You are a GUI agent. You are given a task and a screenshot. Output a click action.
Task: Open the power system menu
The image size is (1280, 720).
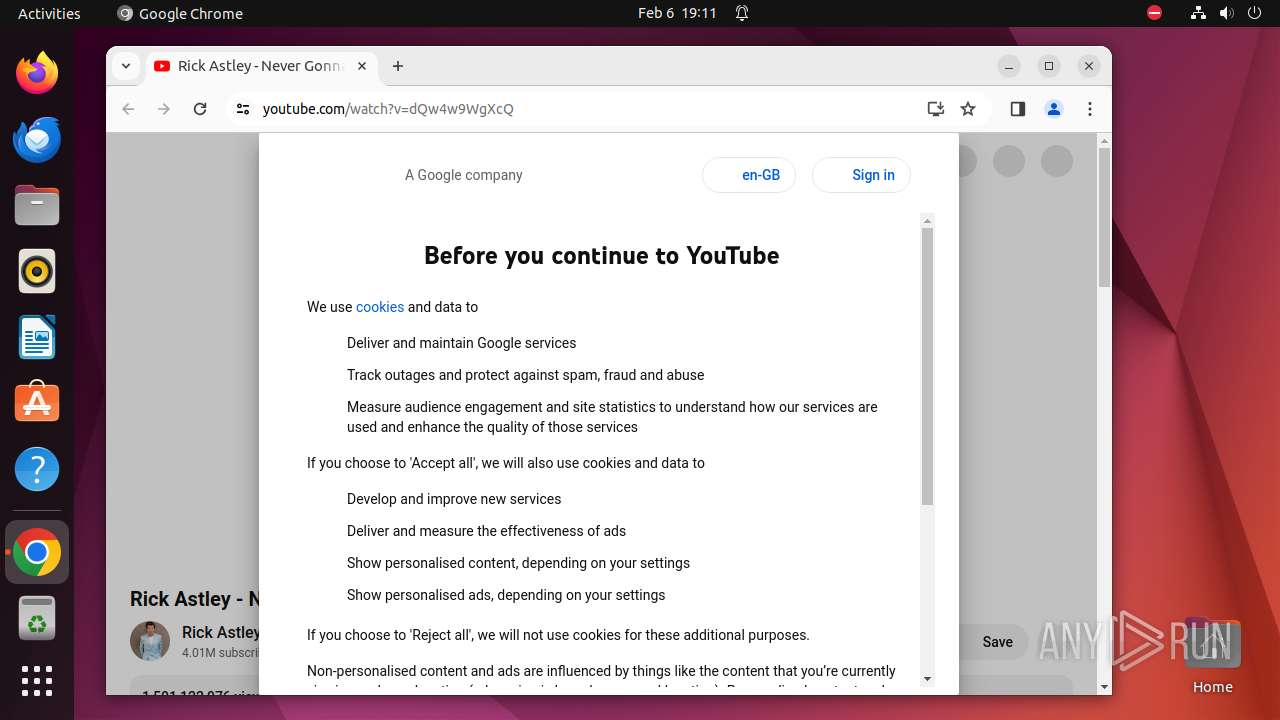[1254, 13]
